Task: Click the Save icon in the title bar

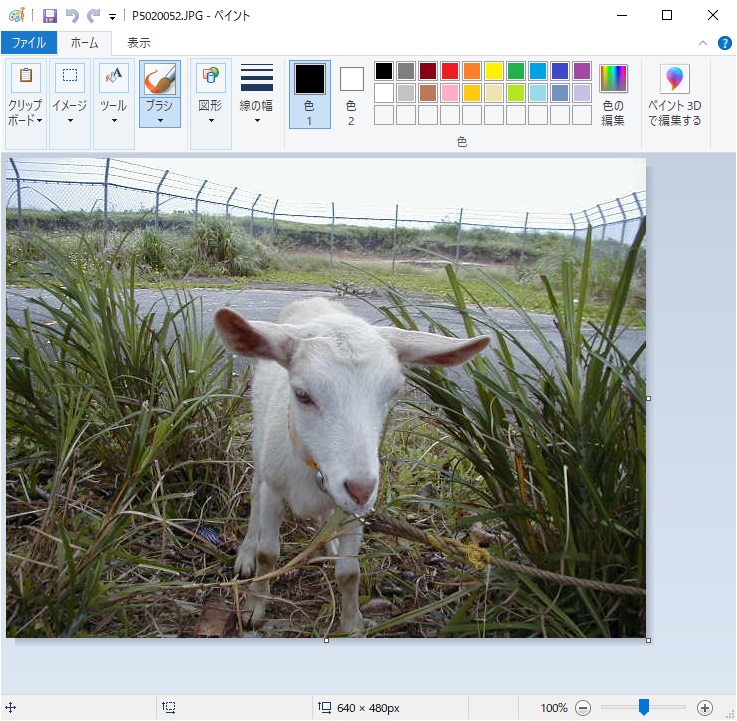Action: pyautogui.click(x=49, y=16)
